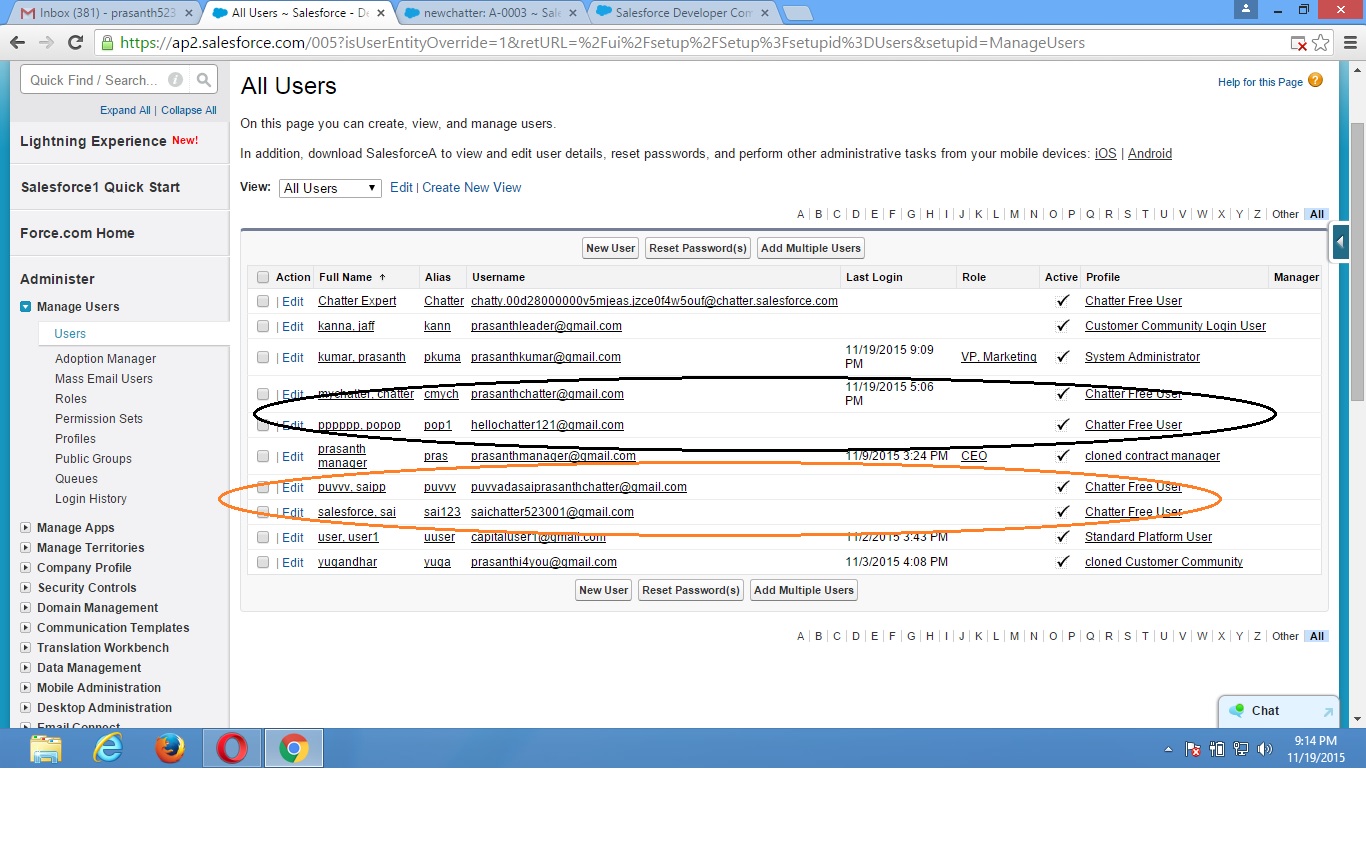Click the Quick Find magnifier icon
The height and width of the screenshot is (849, 1366).
[x=204, y=80]
